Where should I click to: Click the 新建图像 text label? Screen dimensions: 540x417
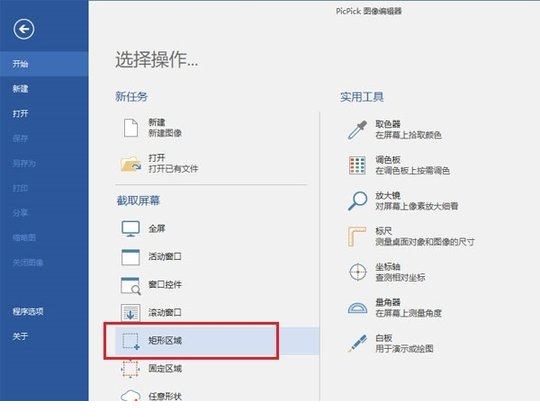[165, 133]
